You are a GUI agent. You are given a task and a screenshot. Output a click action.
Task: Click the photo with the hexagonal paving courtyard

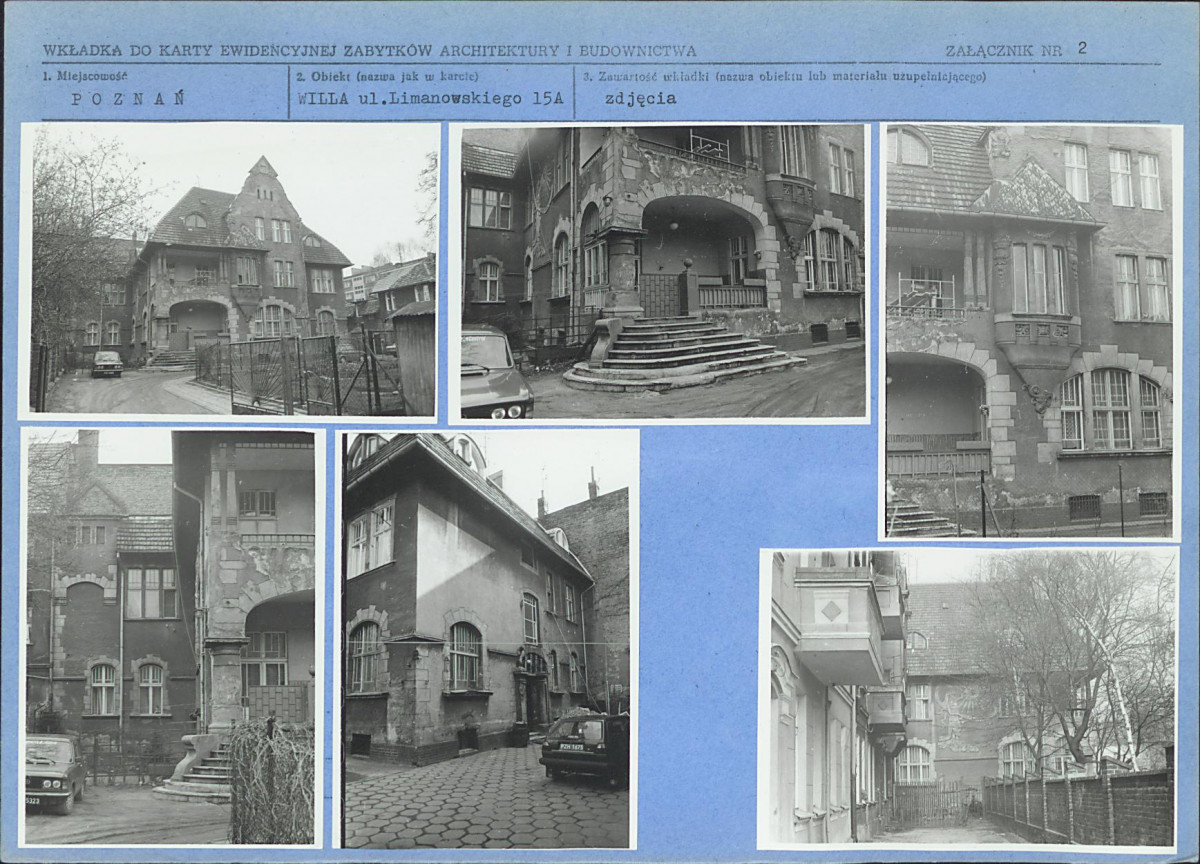(487, 639)
